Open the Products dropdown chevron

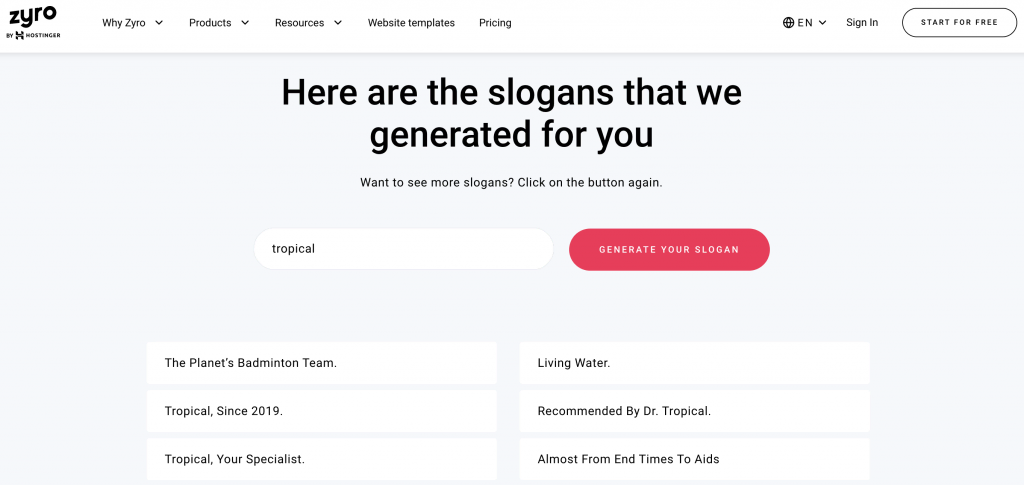[245, 23]
